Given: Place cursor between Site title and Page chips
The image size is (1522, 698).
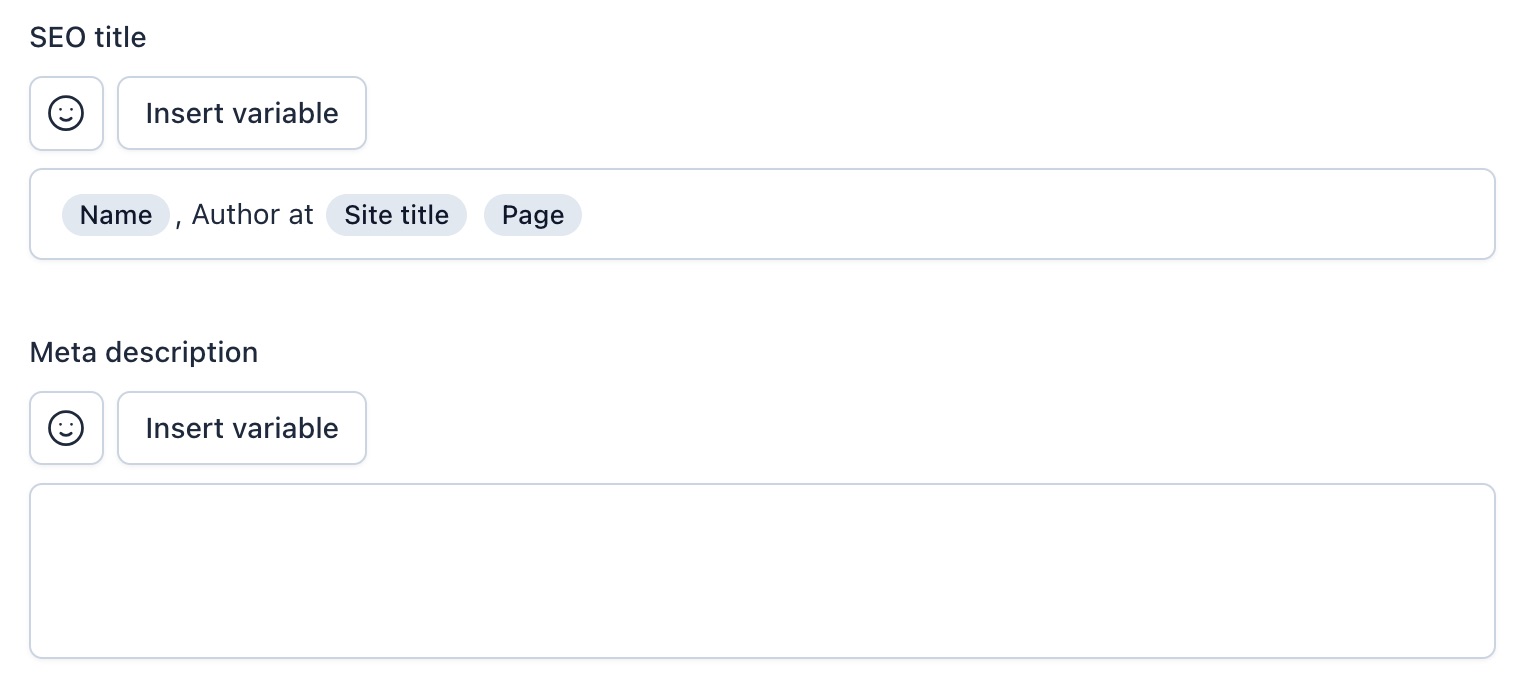Looking at the screenshot, I should (x=476, y=215).
